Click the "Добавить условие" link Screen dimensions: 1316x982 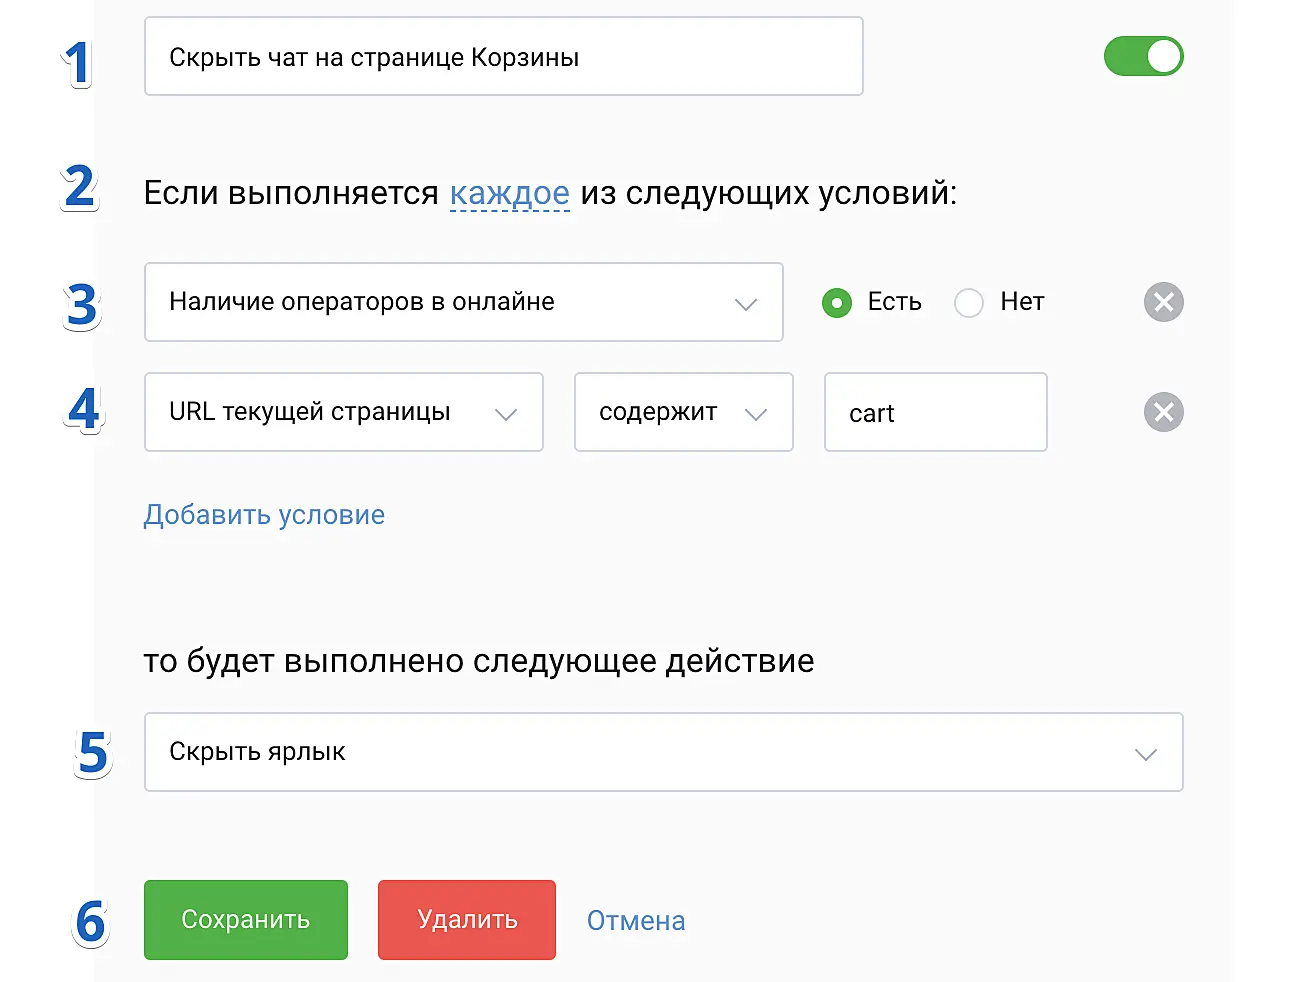(264, 515)
